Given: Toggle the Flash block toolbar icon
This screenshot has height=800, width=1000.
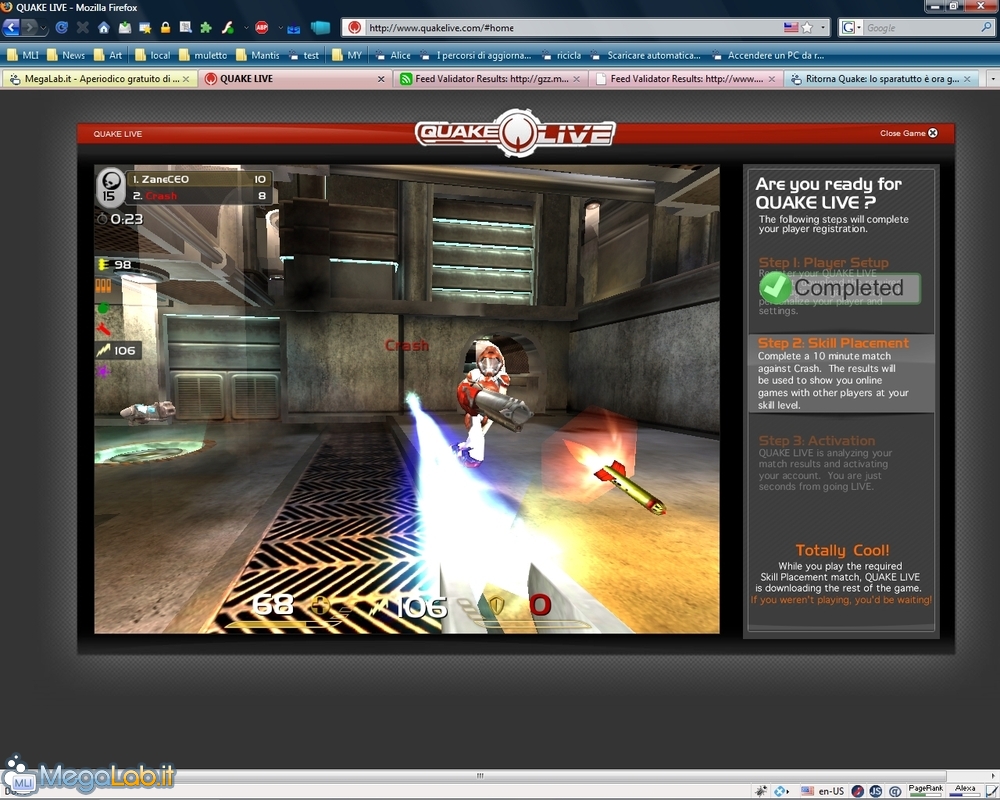Looking at the screenshot, I should coord(227,27).
